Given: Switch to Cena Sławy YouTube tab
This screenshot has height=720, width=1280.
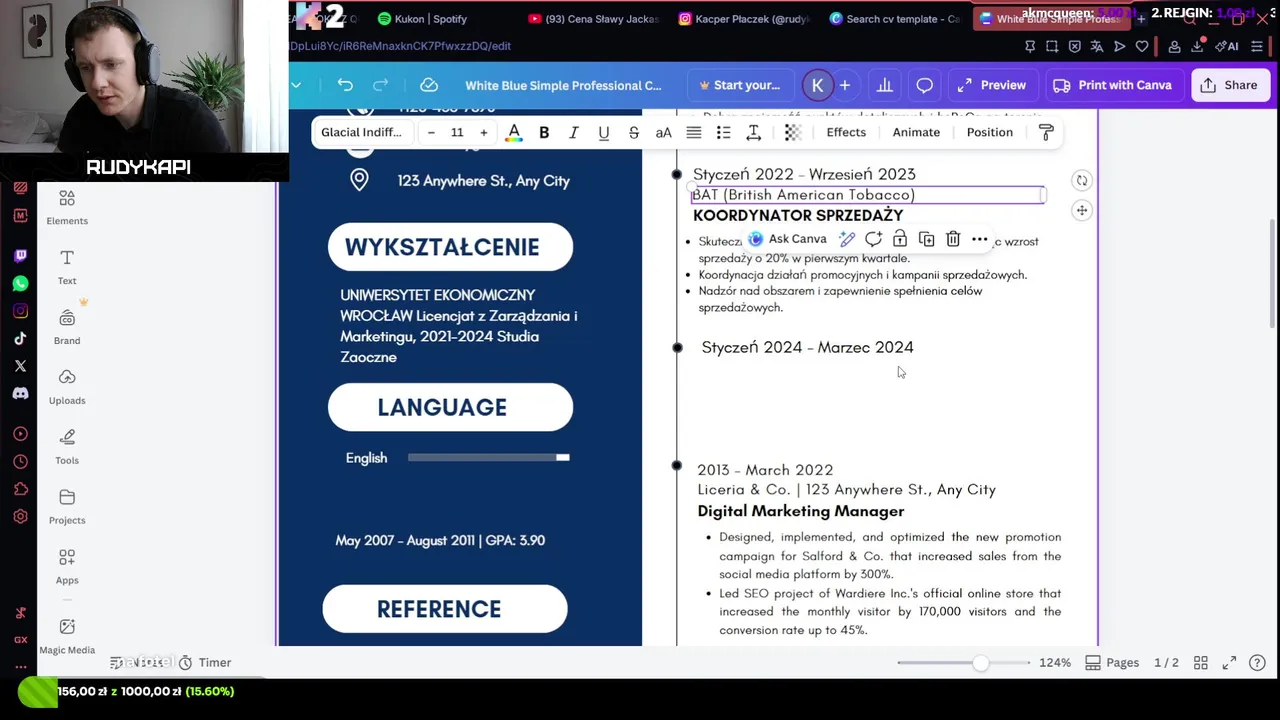Looking at the screenshot, I should click(x=593, y=18).
